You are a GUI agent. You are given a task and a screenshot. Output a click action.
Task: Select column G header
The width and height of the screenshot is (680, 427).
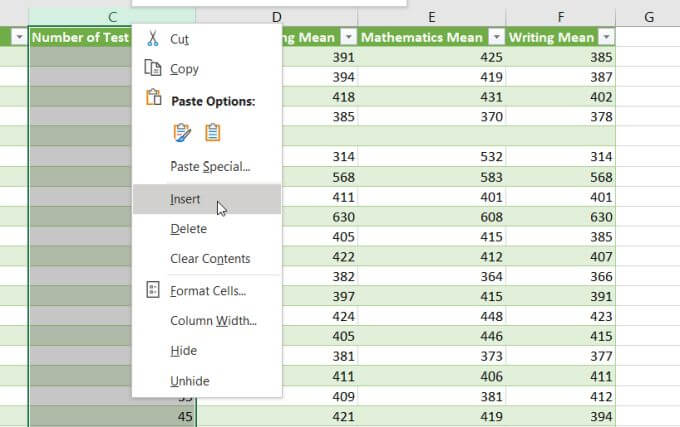tap(648, 17)
